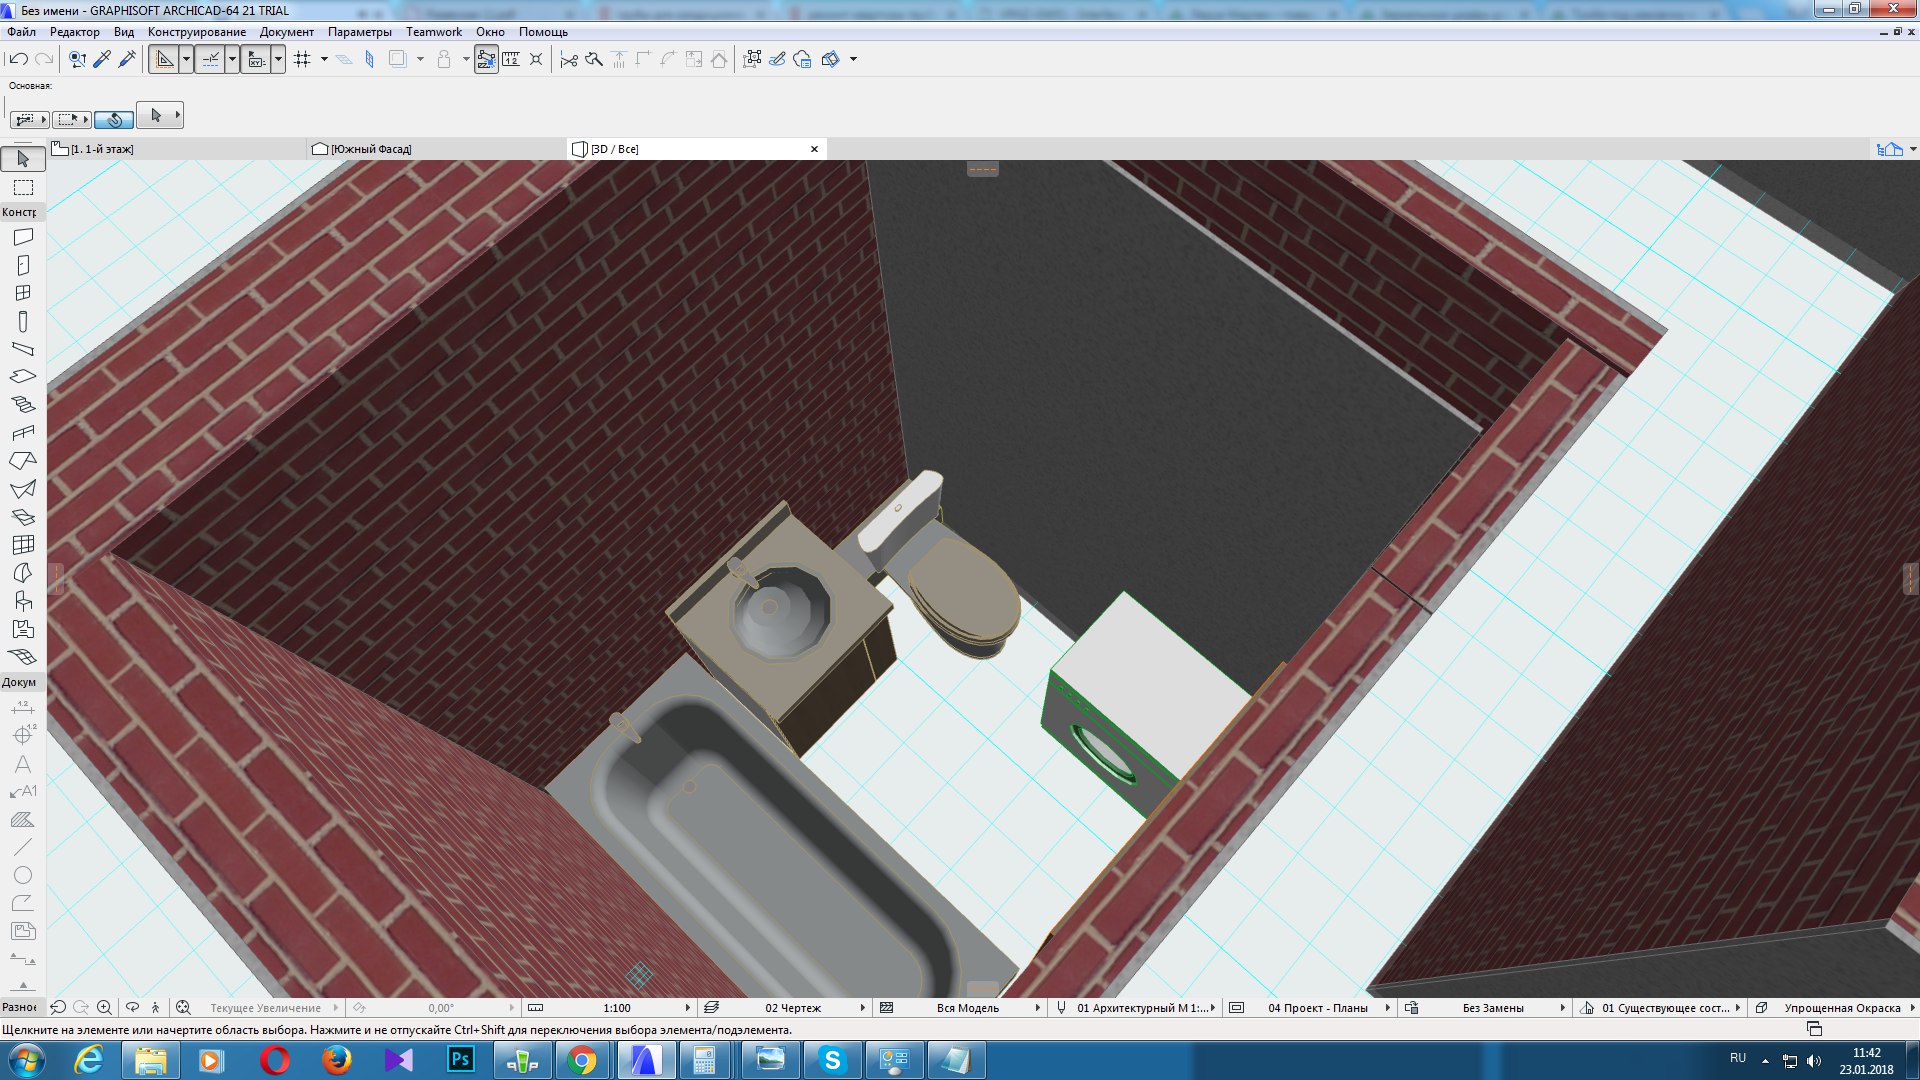Open the selection method flyout button
The image size is (1920, 1080).
coord(29,119)
